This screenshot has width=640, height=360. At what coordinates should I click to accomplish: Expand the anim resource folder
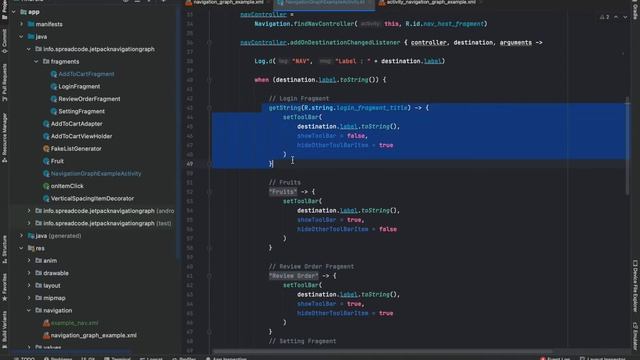29,260
